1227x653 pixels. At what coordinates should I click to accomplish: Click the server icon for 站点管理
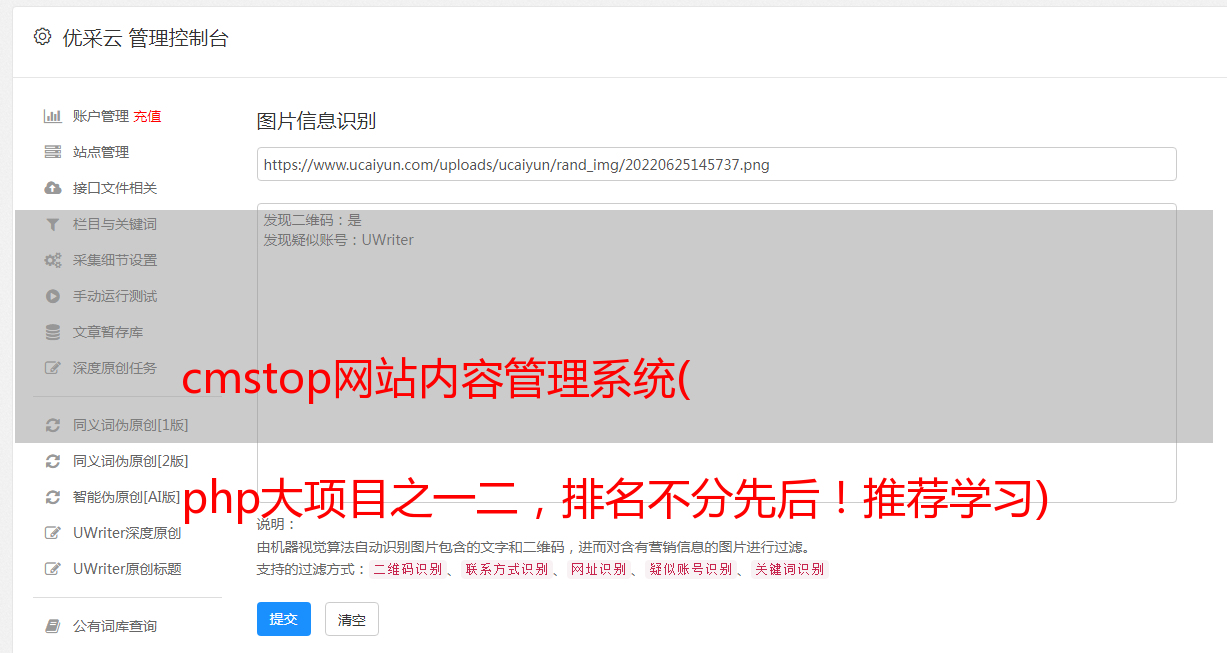53,152
